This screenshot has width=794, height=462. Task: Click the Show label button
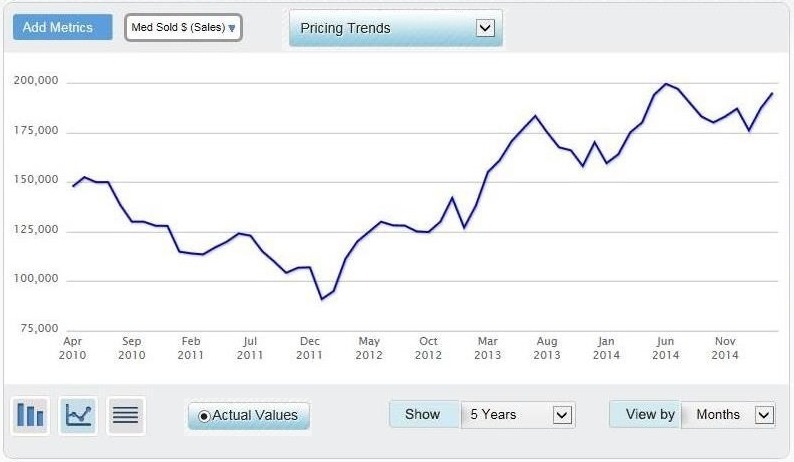[423, 414]
